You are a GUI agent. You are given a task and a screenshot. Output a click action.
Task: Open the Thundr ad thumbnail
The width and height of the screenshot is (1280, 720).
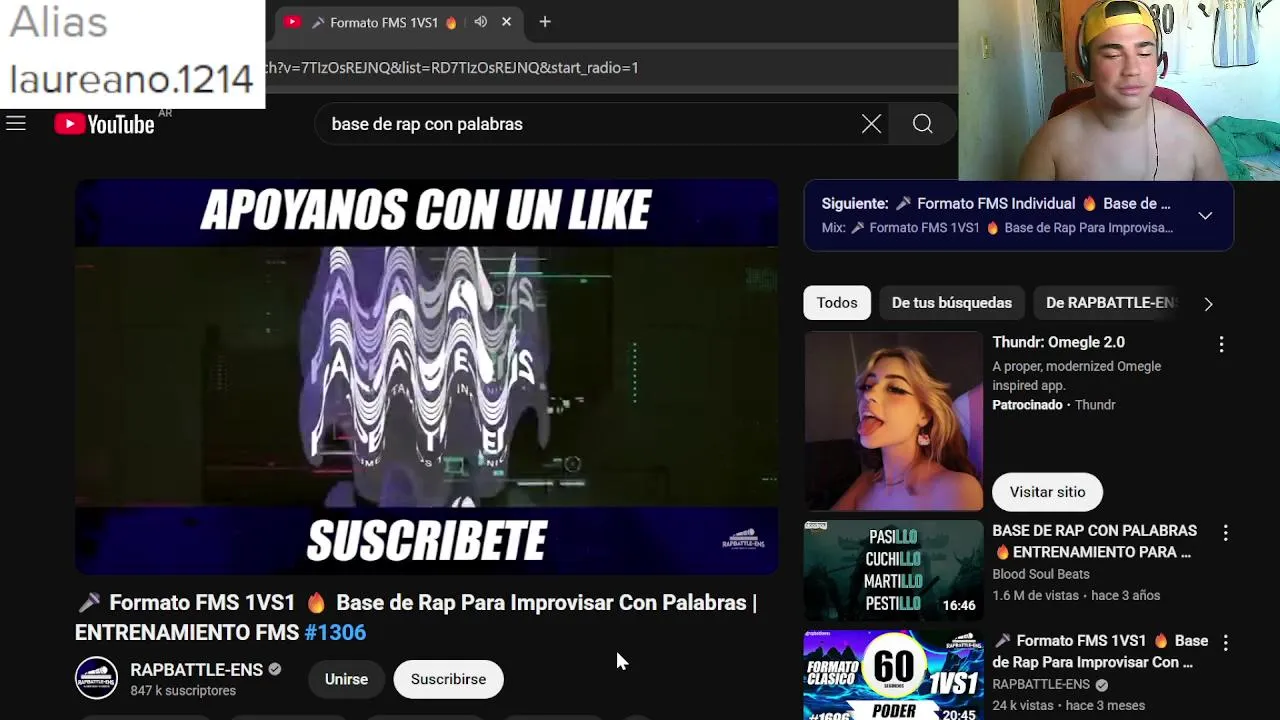pyautogui.click(x=894, y=421)
